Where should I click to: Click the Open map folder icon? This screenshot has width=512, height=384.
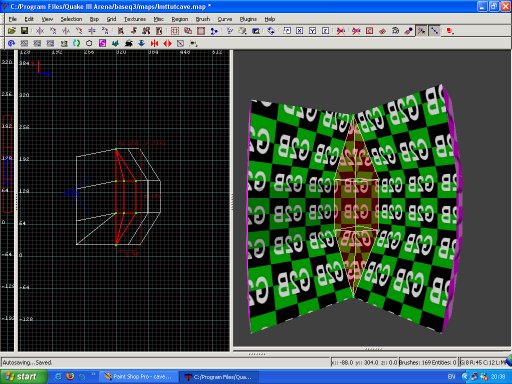[x=11, y=31]
